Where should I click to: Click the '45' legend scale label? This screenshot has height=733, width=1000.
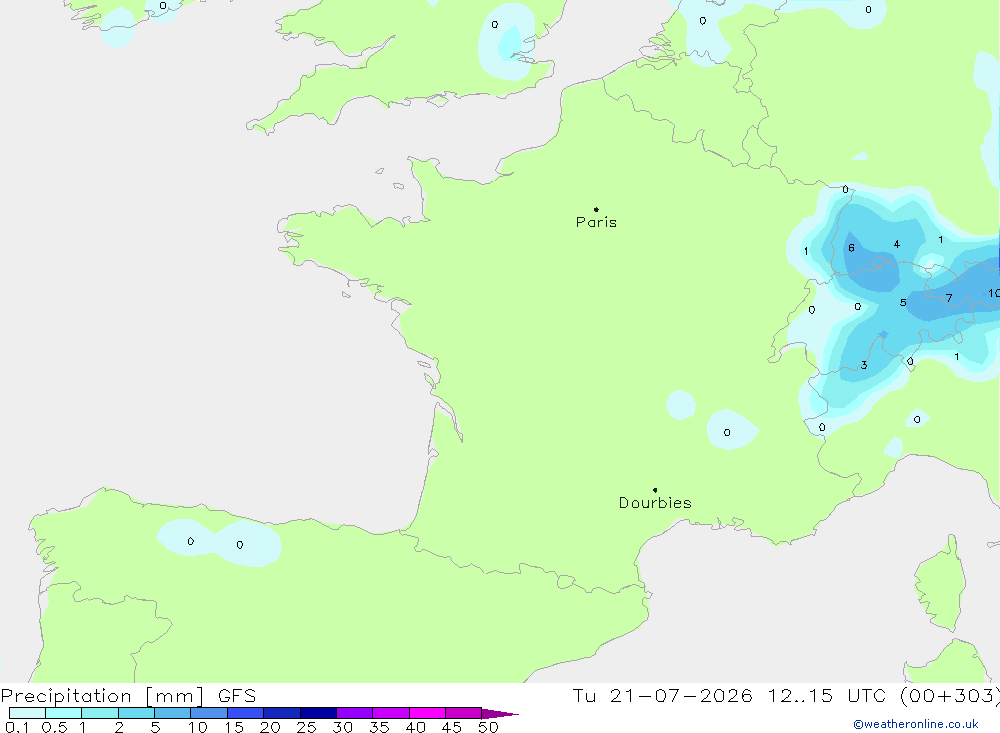point(452,727)
